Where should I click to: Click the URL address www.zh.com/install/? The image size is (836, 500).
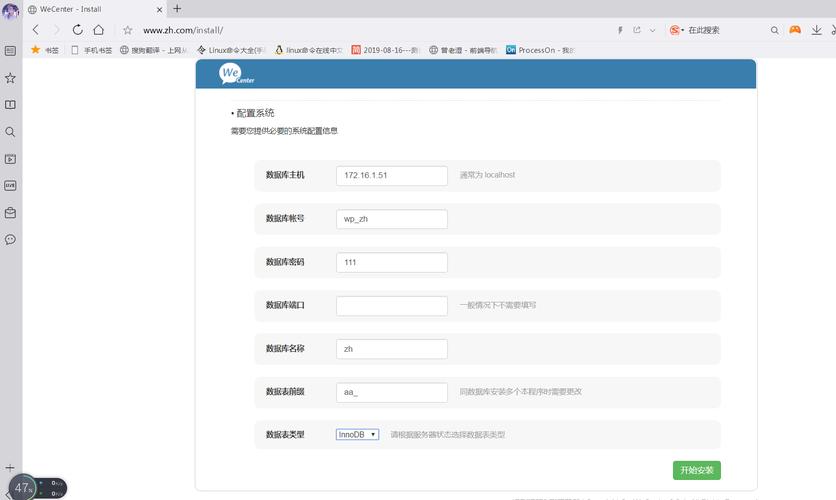pos(183,30)
